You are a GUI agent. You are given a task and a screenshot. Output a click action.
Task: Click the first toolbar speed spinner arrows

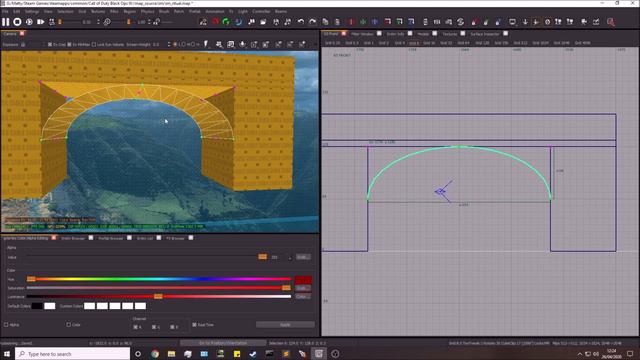(98, 22)
